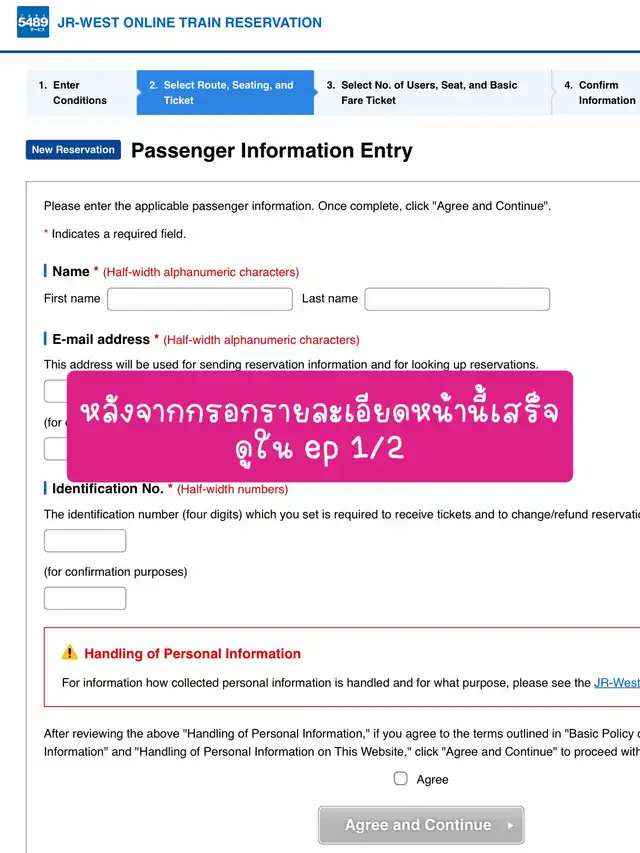Open the JR-West Online Train Reservation title

click(189, 23)
